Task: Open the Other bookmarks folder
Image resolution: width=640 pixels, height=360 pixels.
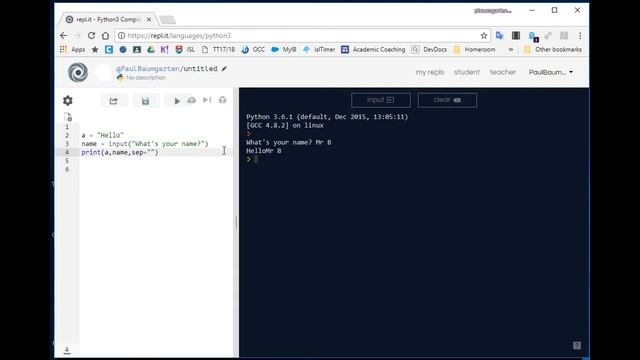Action: coord(553,49)
